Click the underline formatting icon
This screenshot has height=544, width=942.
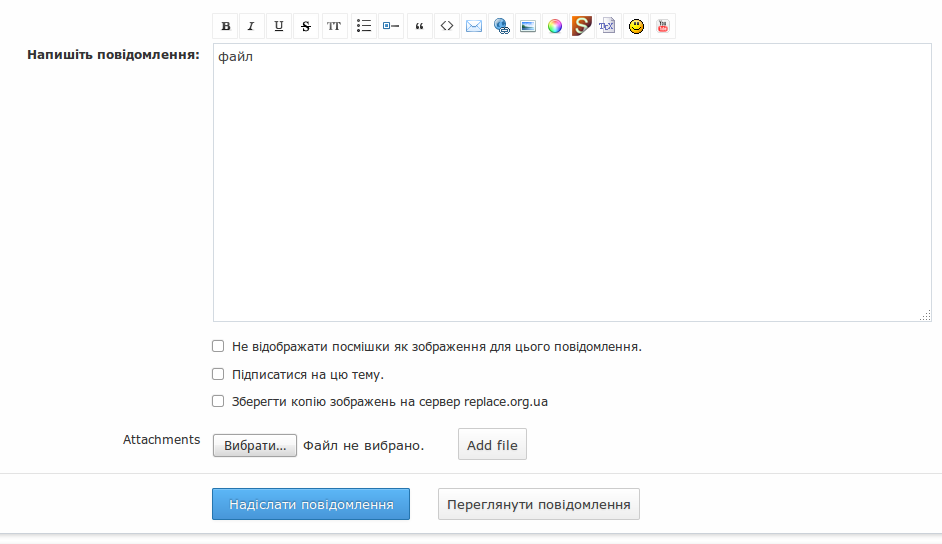pyautogui.click(x=279, y=26)
